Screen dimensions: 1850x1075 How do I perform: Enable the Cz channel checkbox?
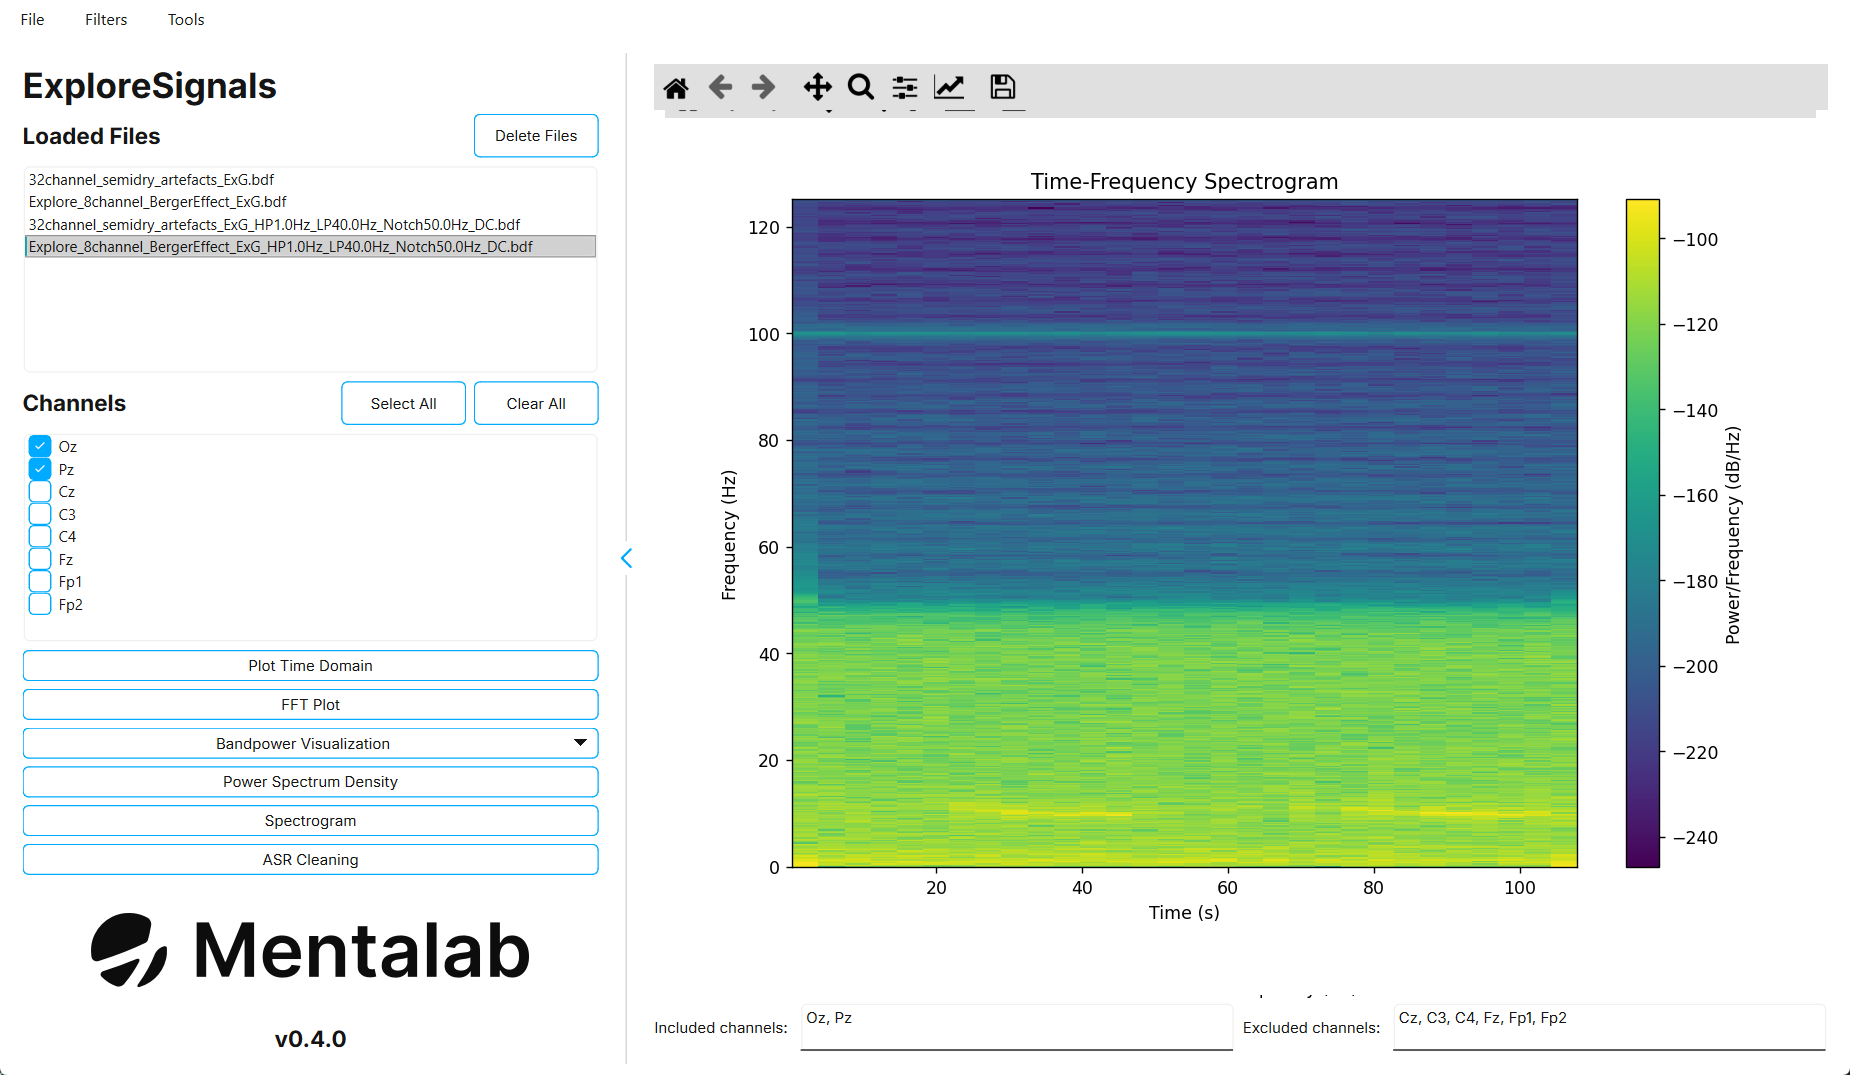coord(40,492)
